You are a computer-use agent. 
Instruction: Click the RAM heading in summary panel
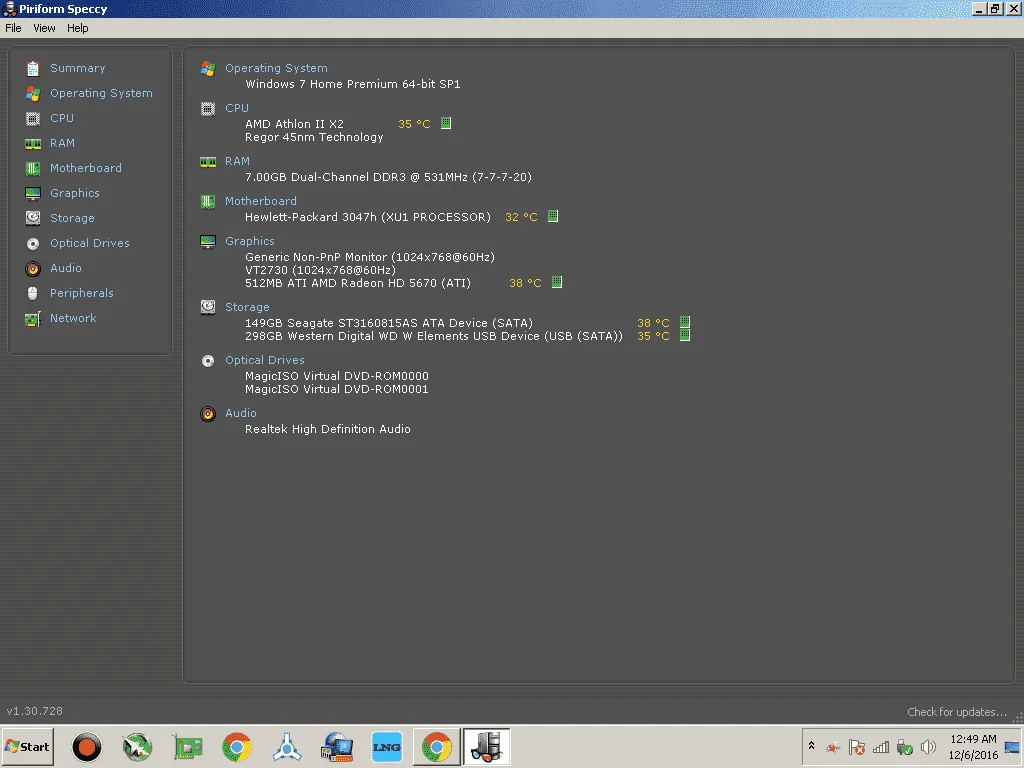point(237,161)
